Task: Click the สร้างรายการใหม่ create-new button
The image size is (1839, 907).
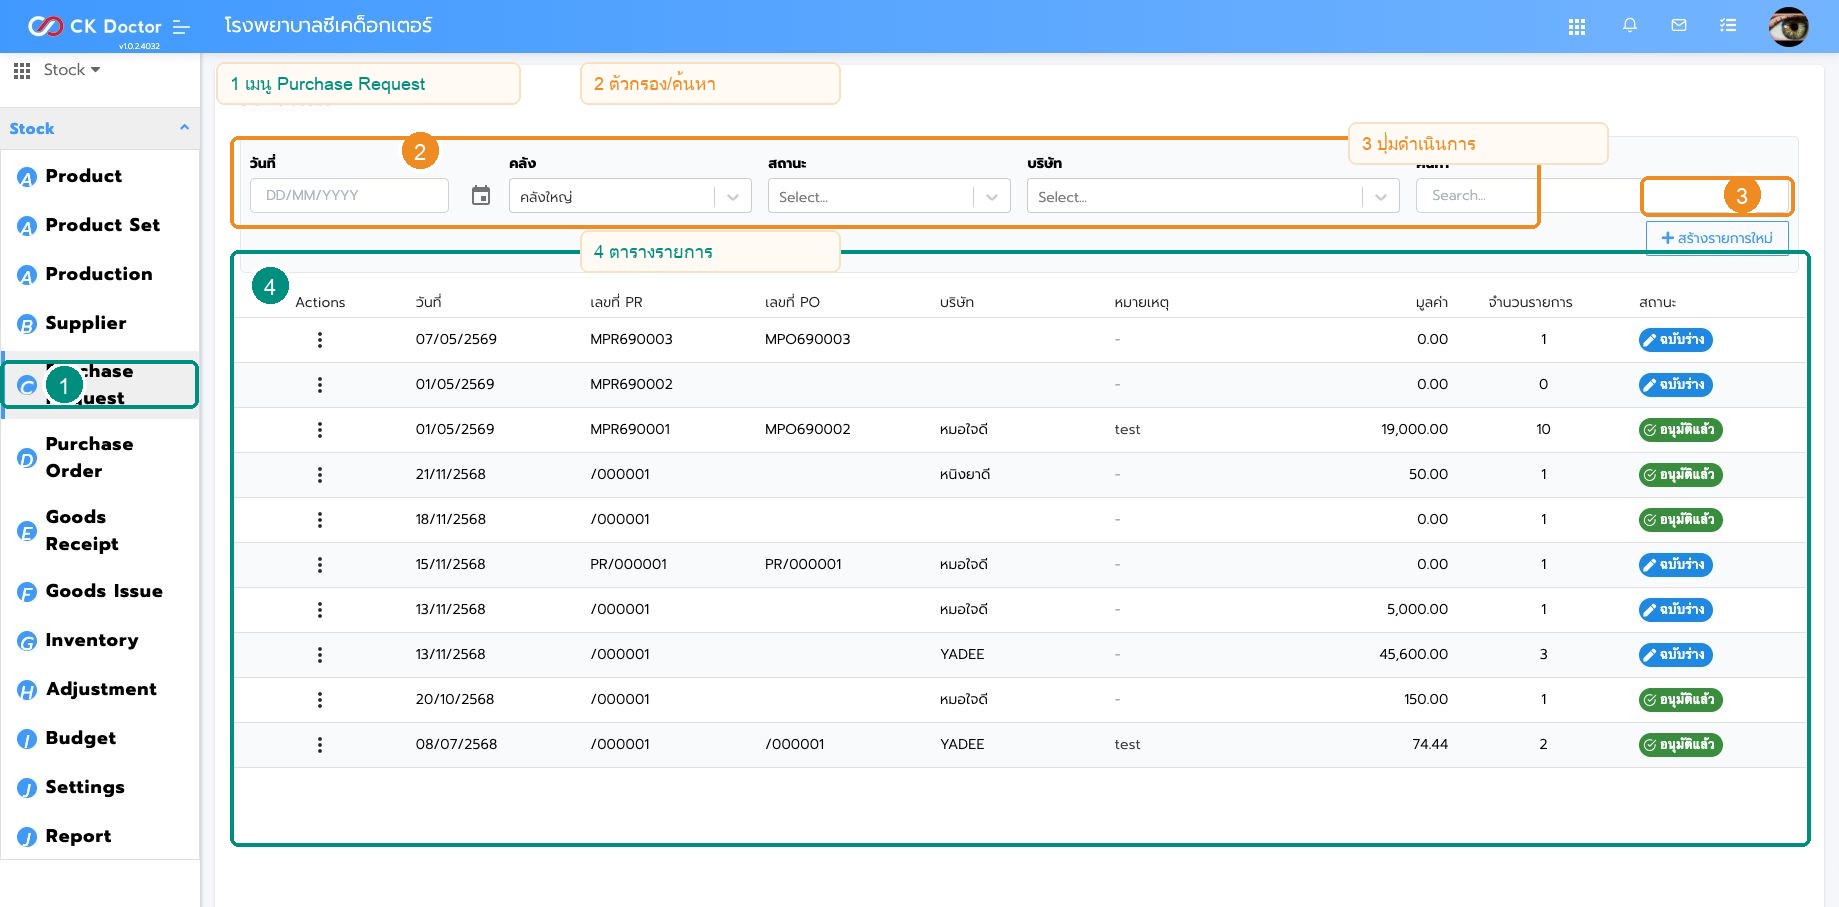Action: coord(1717,238)
